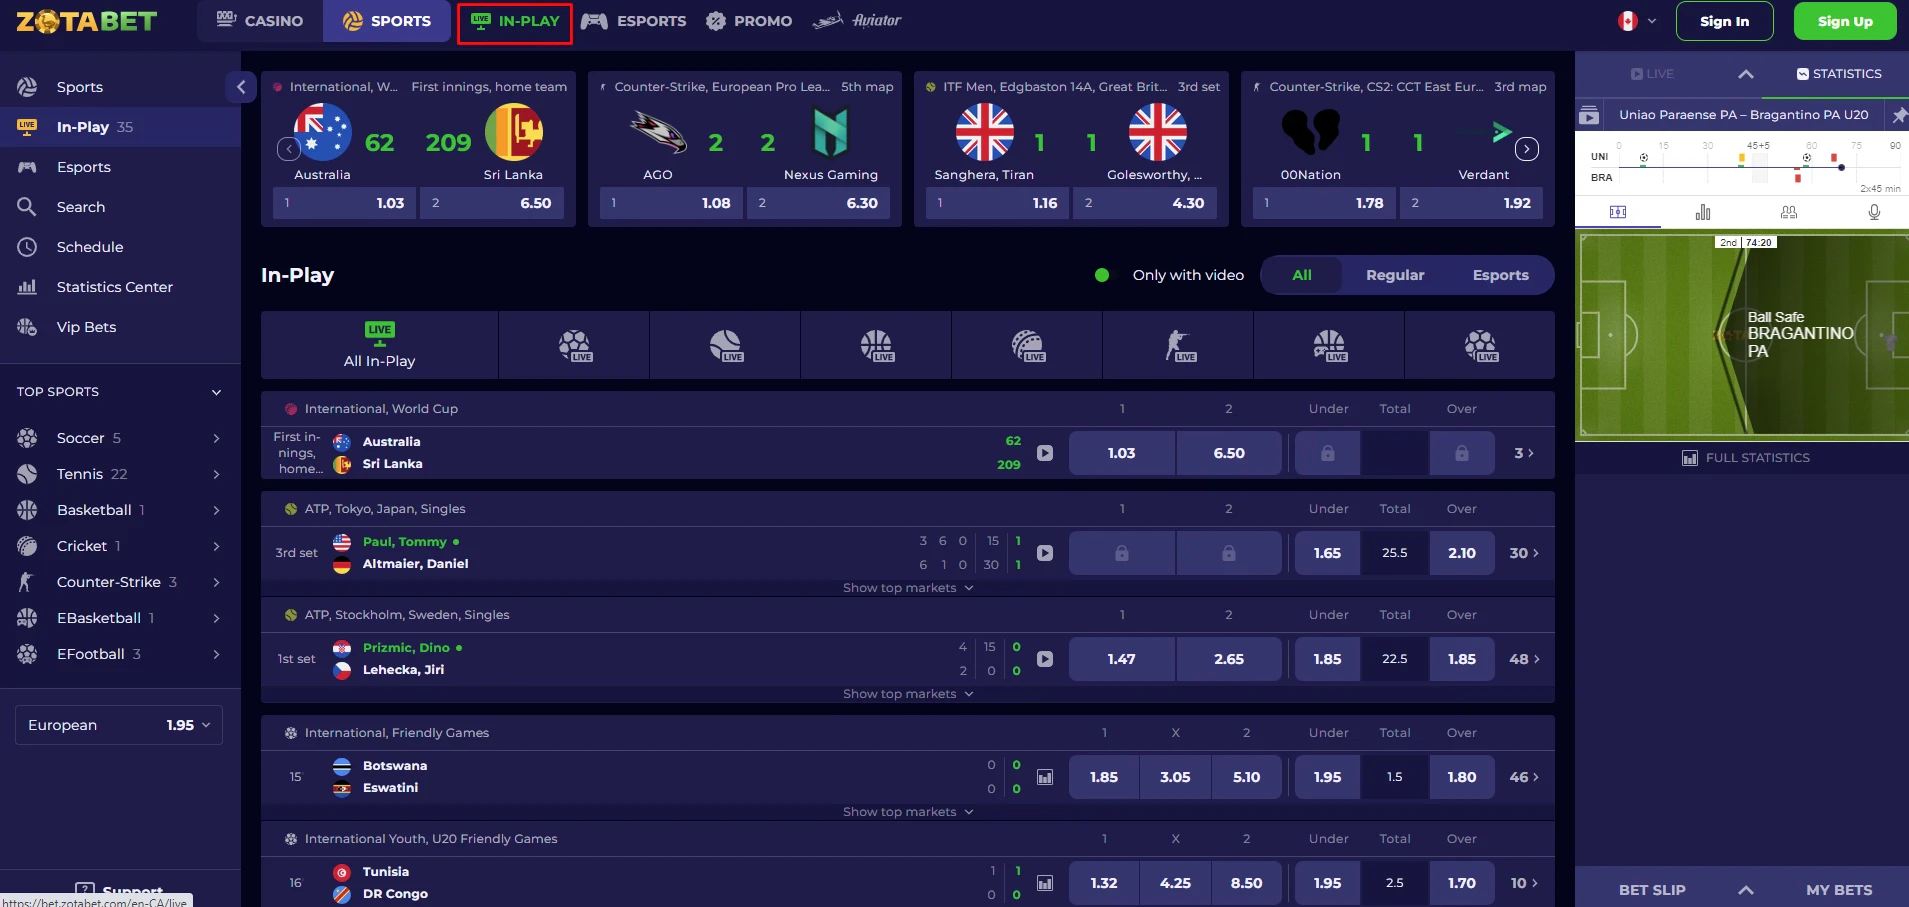
Task: Play video for Paul vs Altmaier match
Action: coord(1045,553)
